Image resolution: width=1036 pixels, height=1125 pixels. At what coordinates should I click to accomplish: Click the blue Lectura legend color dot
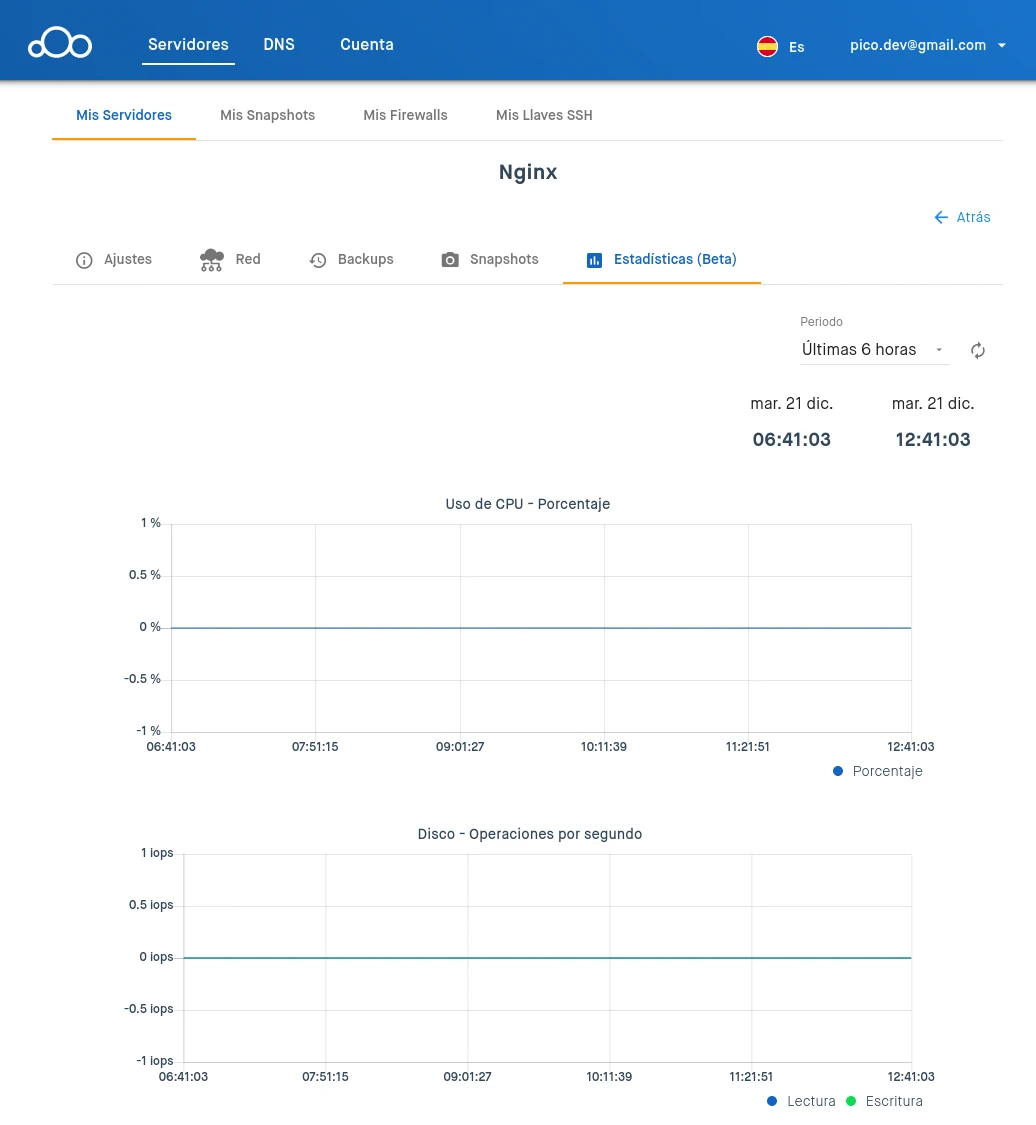tap(772, 1101)
